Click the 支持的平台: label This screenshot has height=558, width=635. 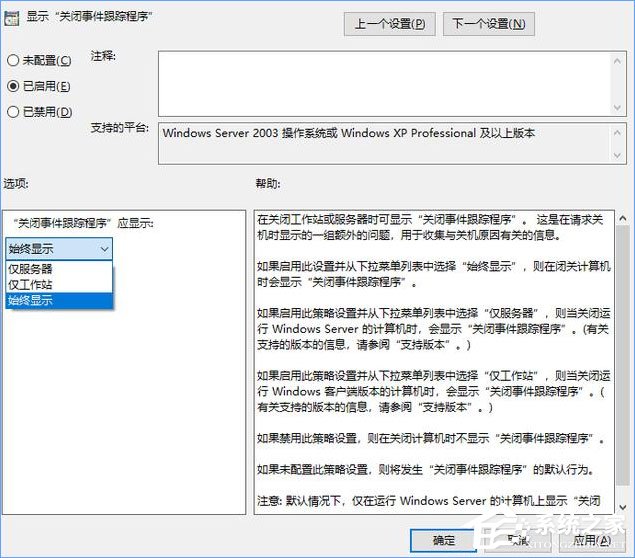(119, 128)
